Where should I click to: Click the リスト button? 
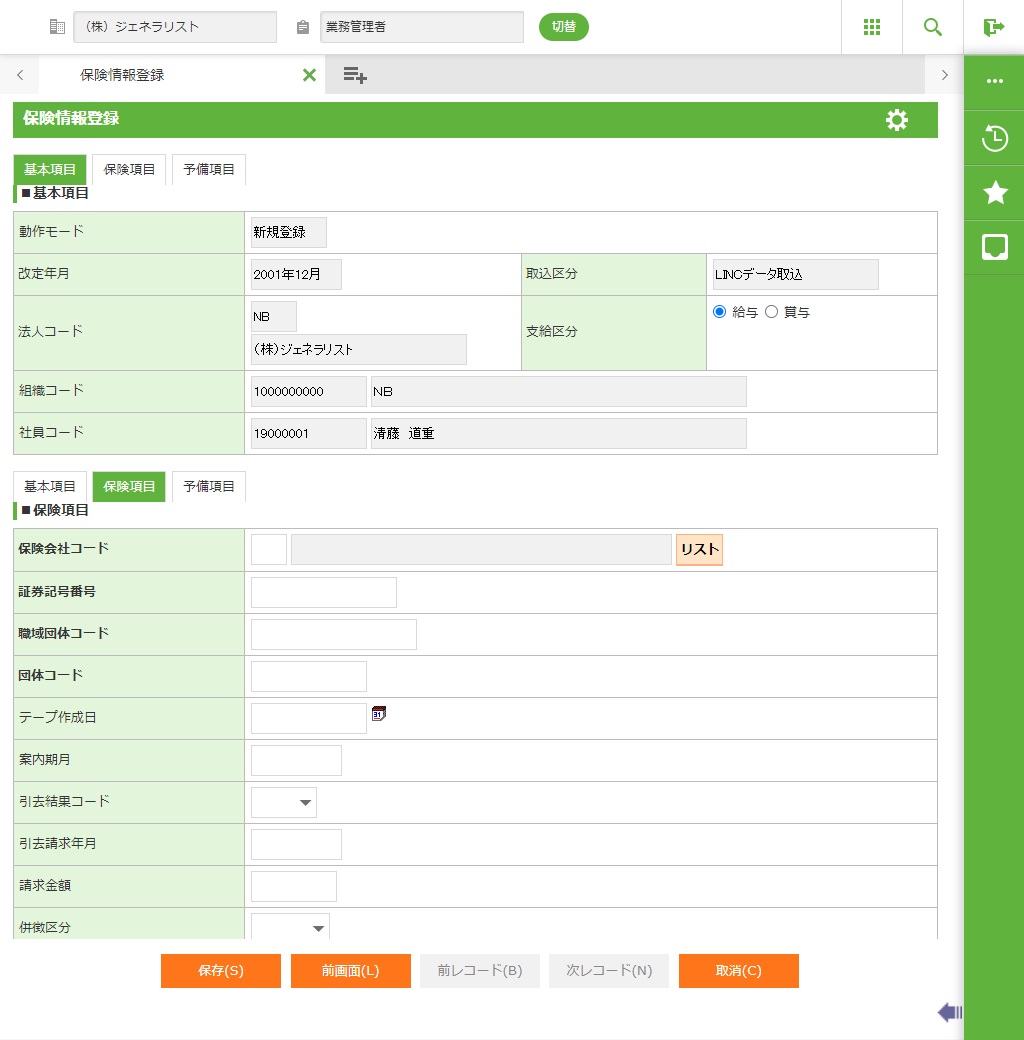pyautogui.click(x=699, y=550)
